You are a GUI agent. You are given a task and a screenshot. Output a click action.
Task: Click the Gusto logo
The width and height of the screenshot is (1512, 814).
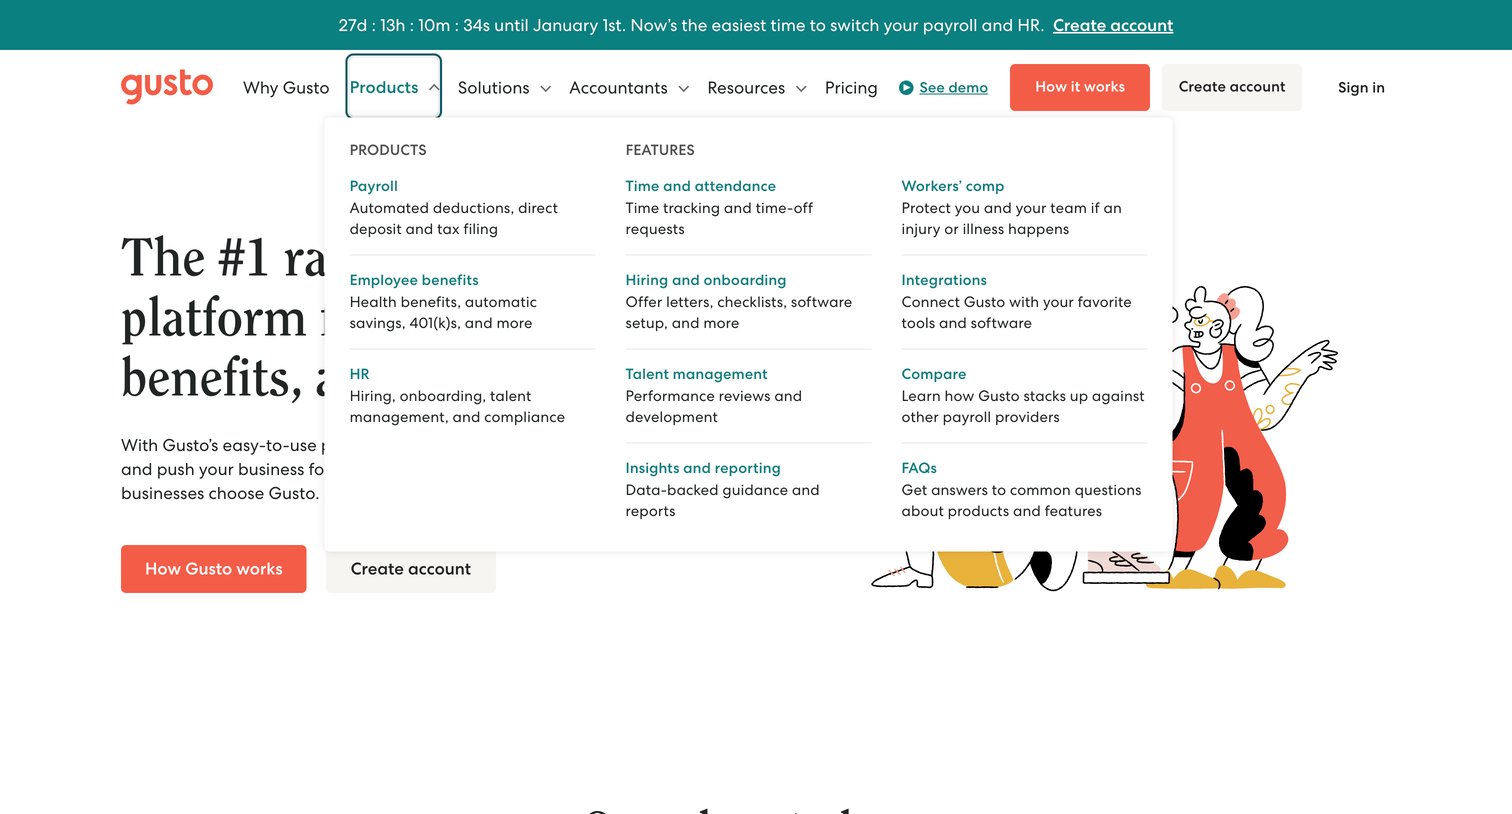167,86
